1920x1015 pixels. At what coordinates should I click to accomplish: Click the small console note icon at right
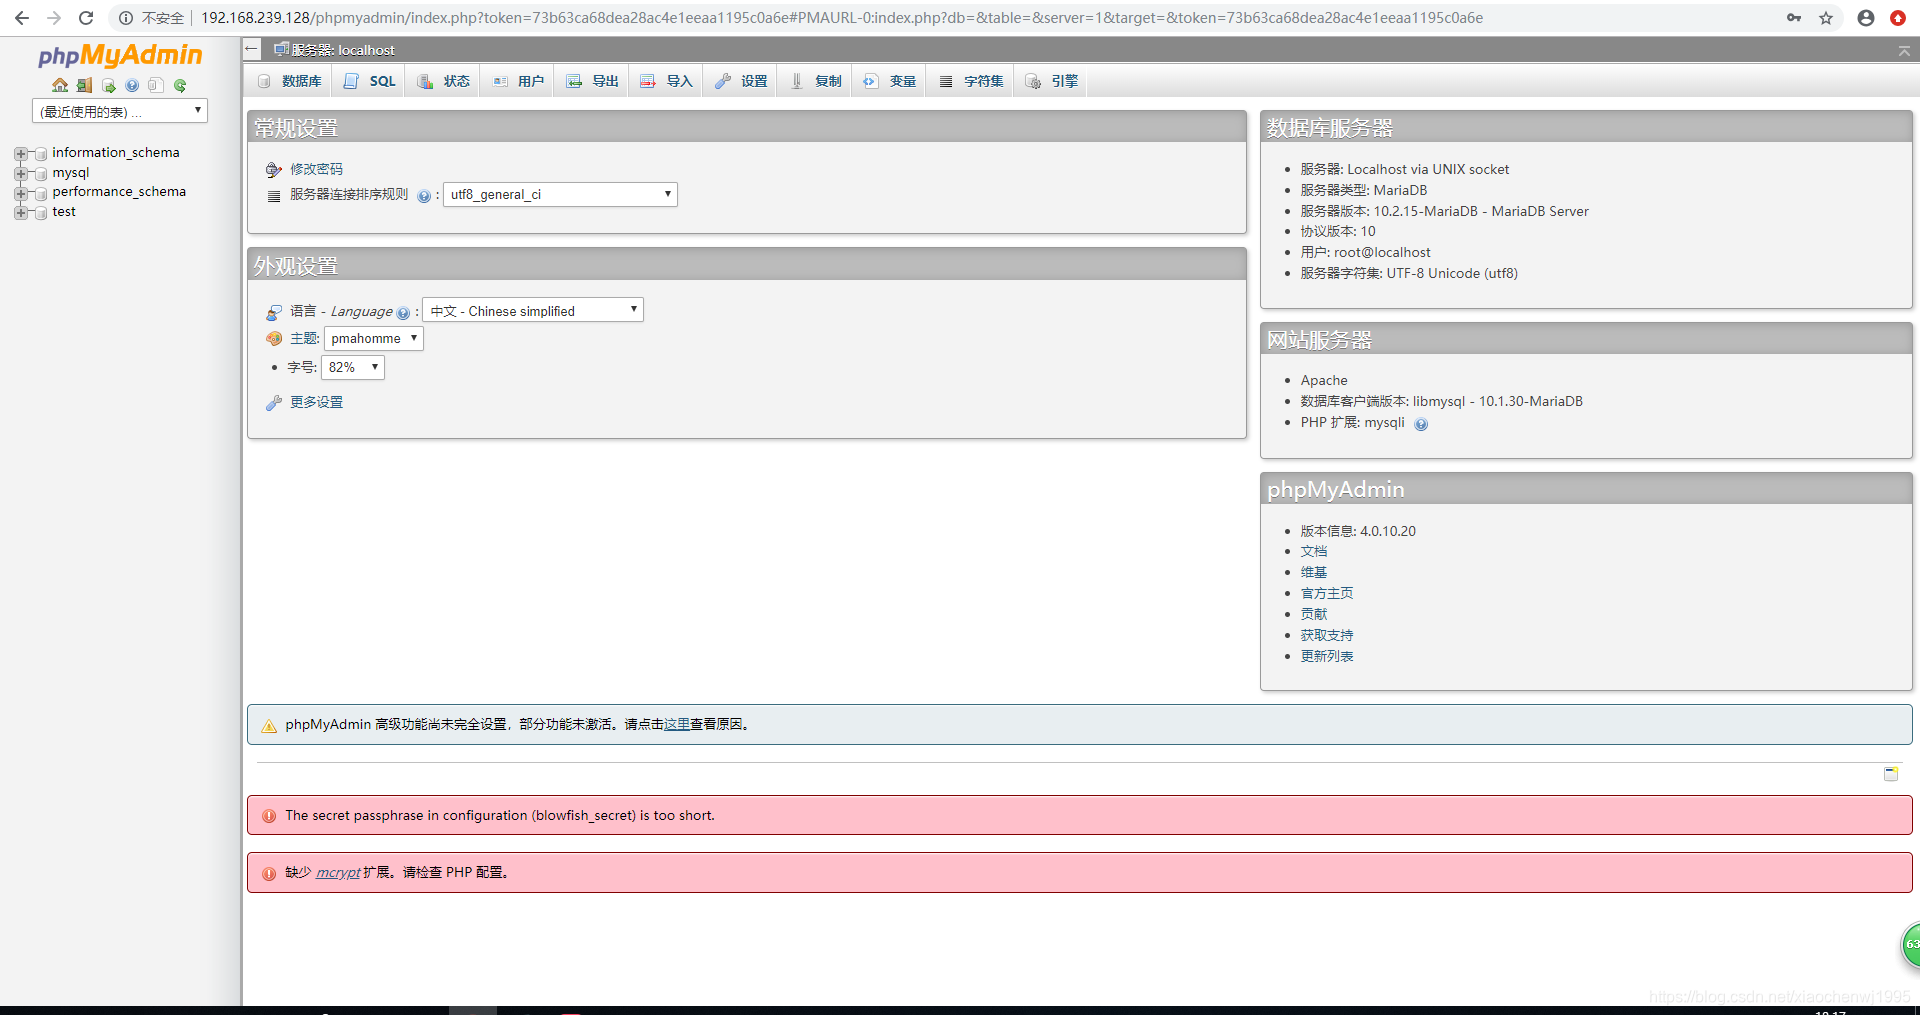(1891, 774)
